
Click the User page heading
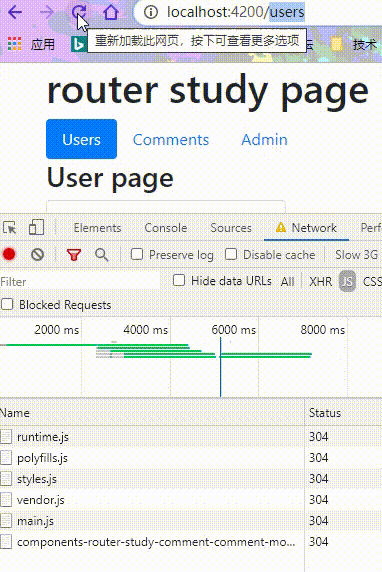tap(110, 179)
